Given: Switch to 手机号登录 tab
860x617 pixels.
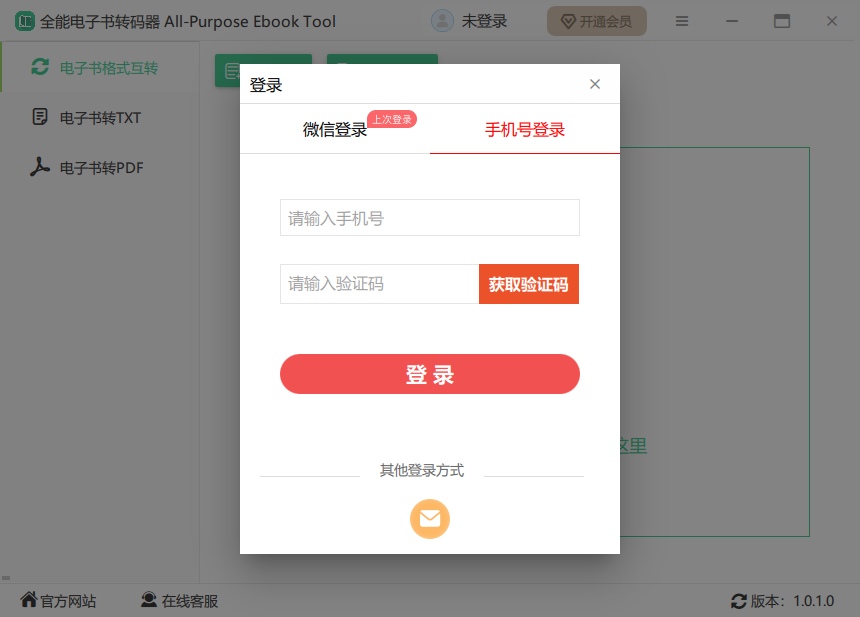Looking at the screenshot, I should (525, 129).
